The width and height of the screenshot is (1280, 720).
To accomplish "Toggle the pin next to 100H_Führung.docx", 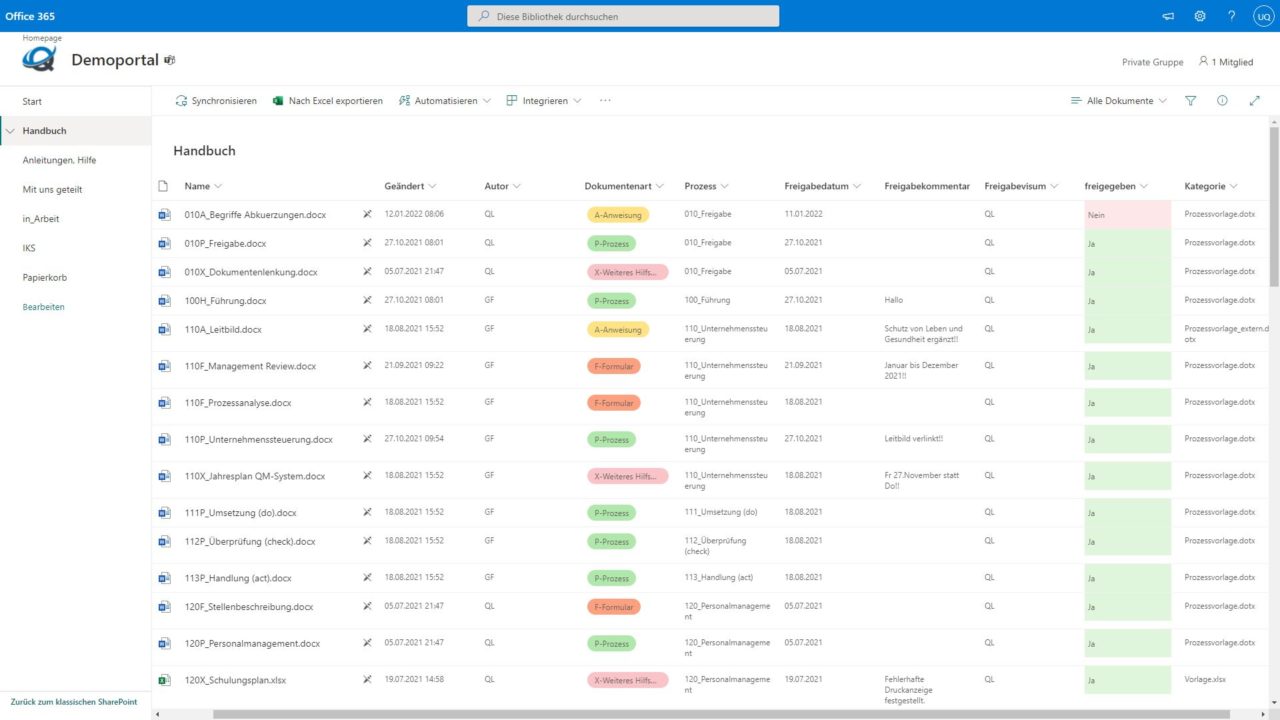I will tap(367, 300).
